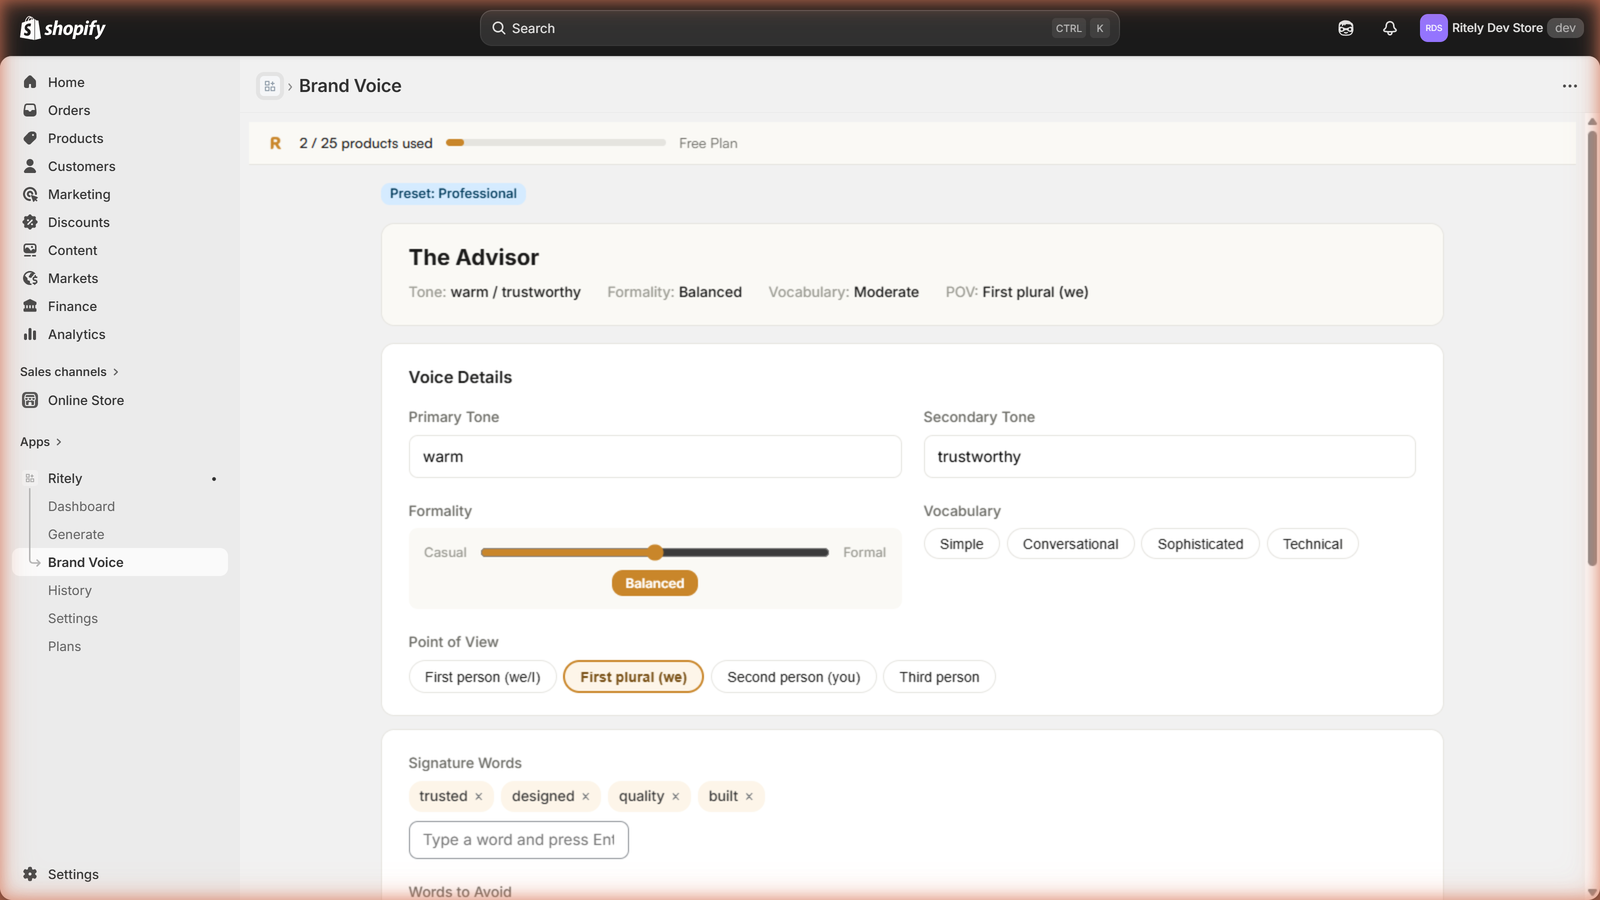Click the admin assistant face icon

[1345, 28]
